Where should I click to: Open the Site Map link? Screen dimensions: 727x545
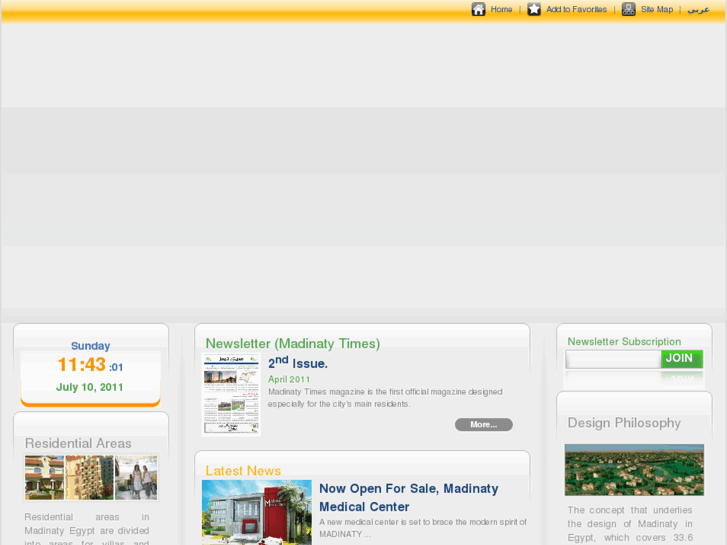[x=657, y=9]
